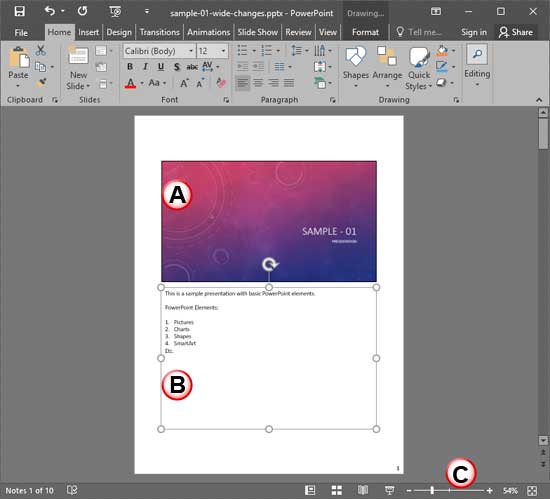
Task: Open the Arrange menu
Action: point(387,67)
